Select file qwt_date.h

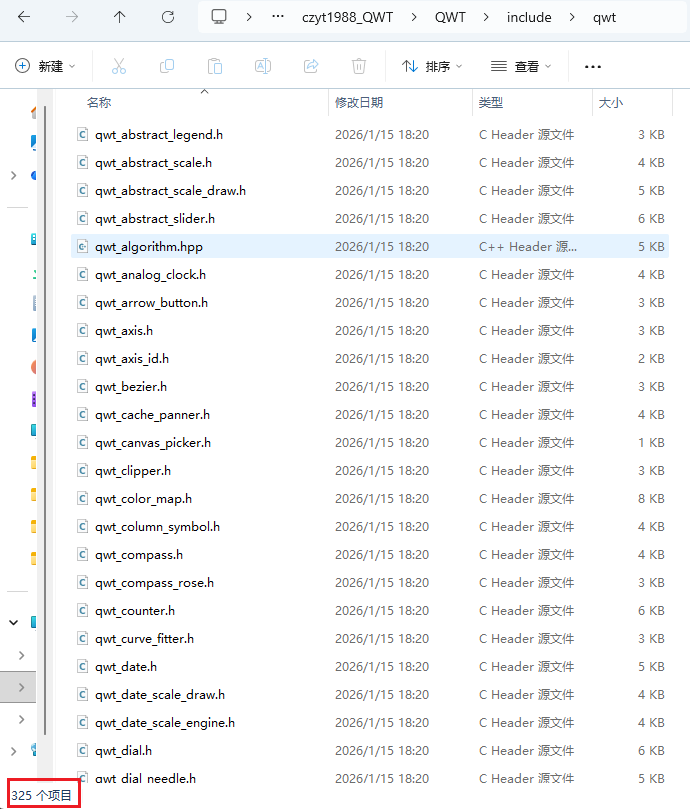pyautogui.click(x=370, y=667)
